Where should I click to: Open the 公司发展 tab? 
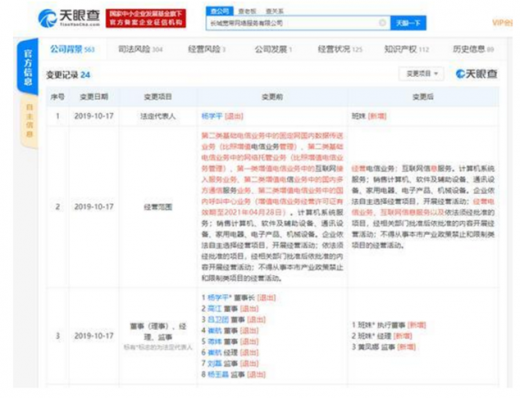[x=273, y=49]
